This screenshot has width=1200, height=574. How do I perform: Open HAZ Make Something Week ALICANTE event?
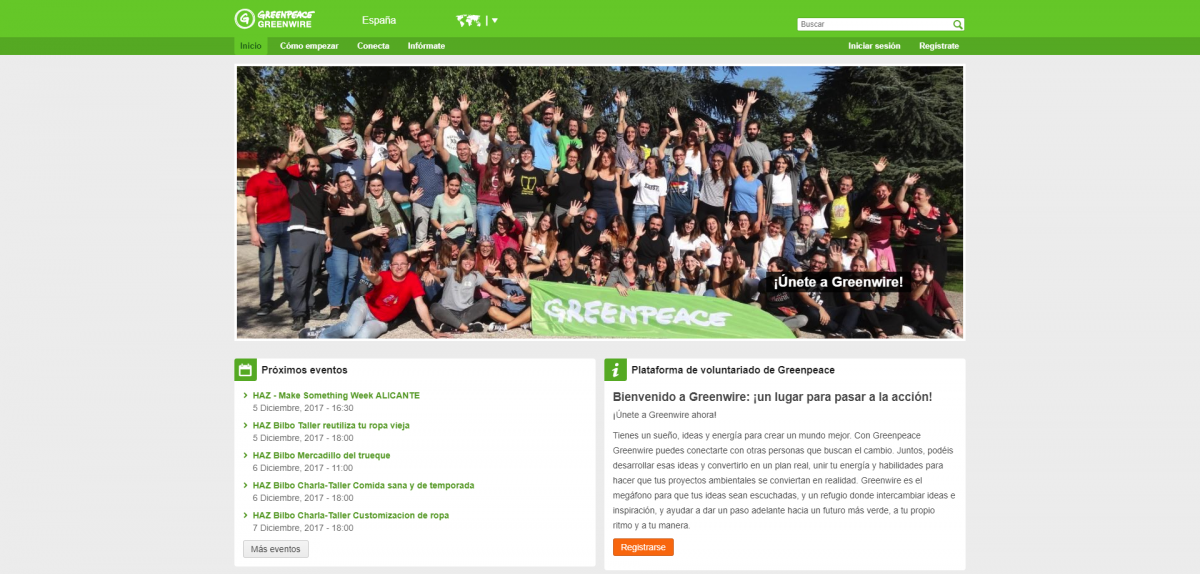336,395
